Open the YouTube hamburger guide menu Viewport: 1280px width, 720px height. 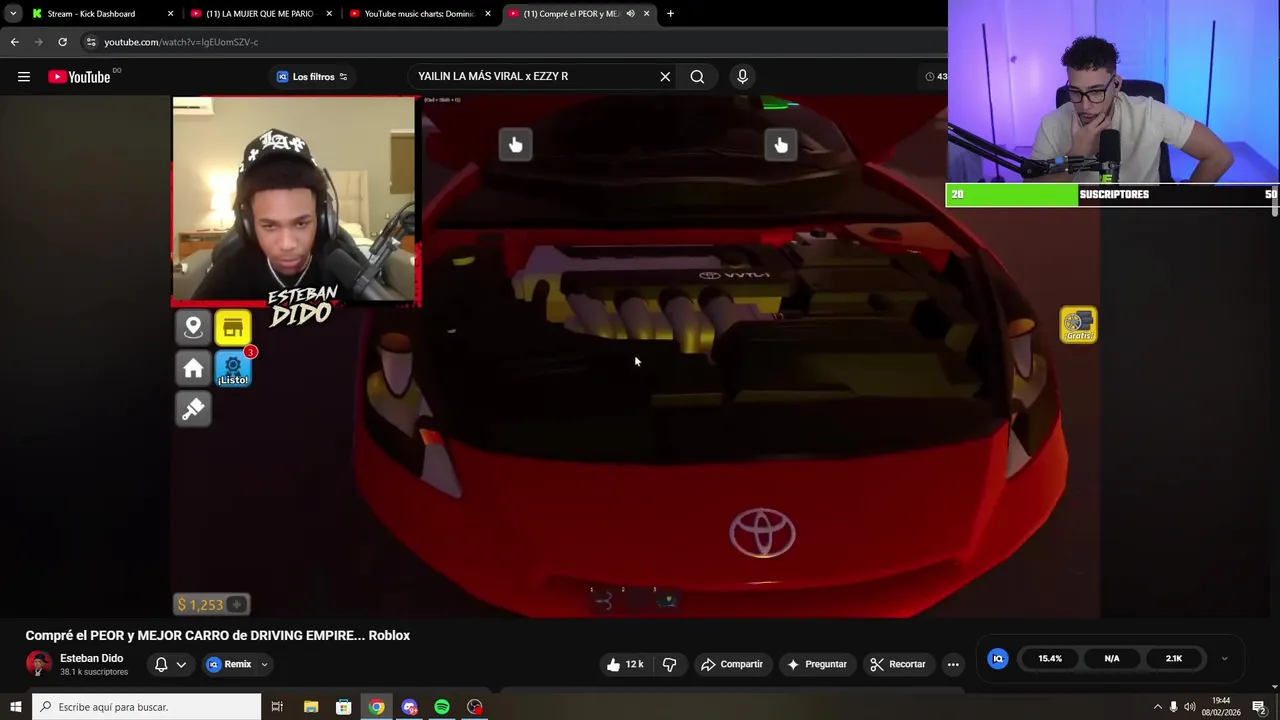pyautogui.click(x=24, y=77)
